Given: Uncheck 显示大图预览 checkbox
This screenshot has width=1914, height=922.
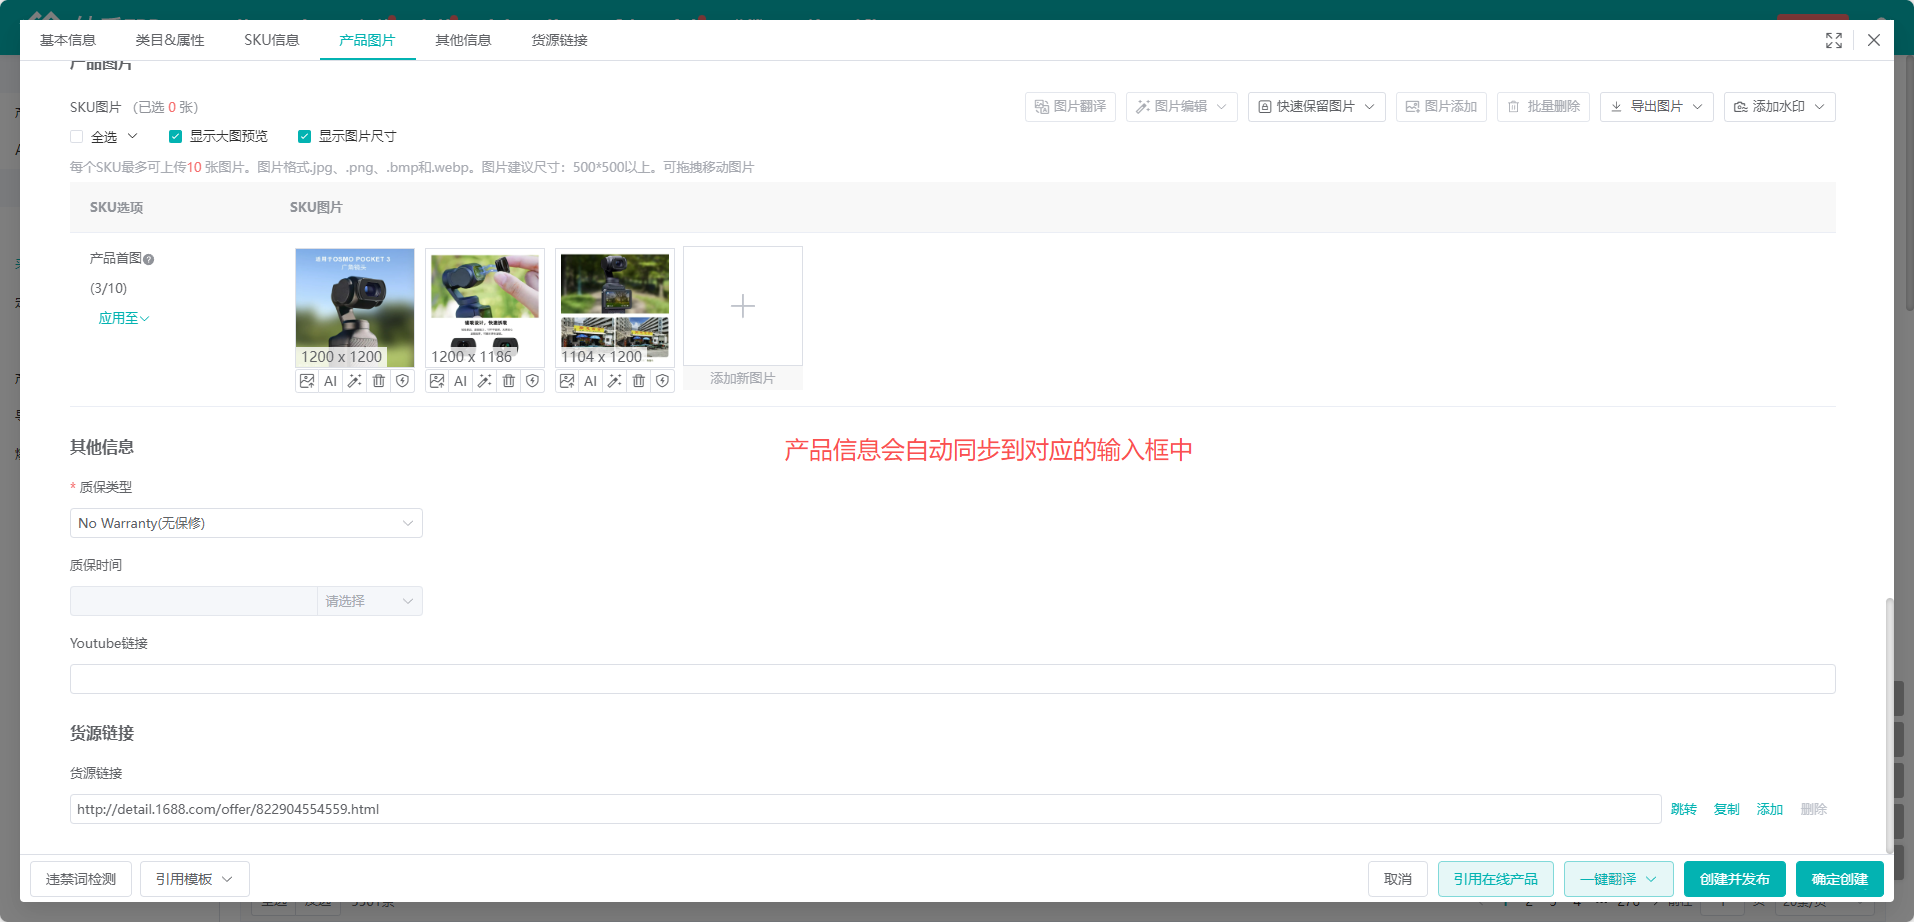Looking at the screenshot, I should [175, 137].
